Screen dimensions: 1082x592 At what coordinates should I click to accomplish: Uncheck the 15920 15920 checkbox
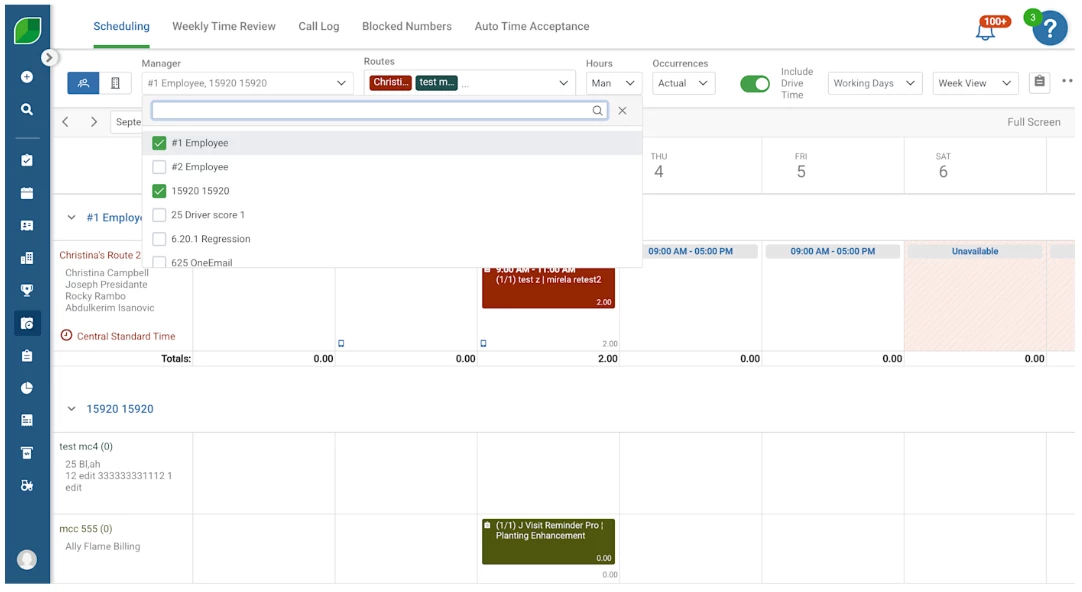[159, 191]
